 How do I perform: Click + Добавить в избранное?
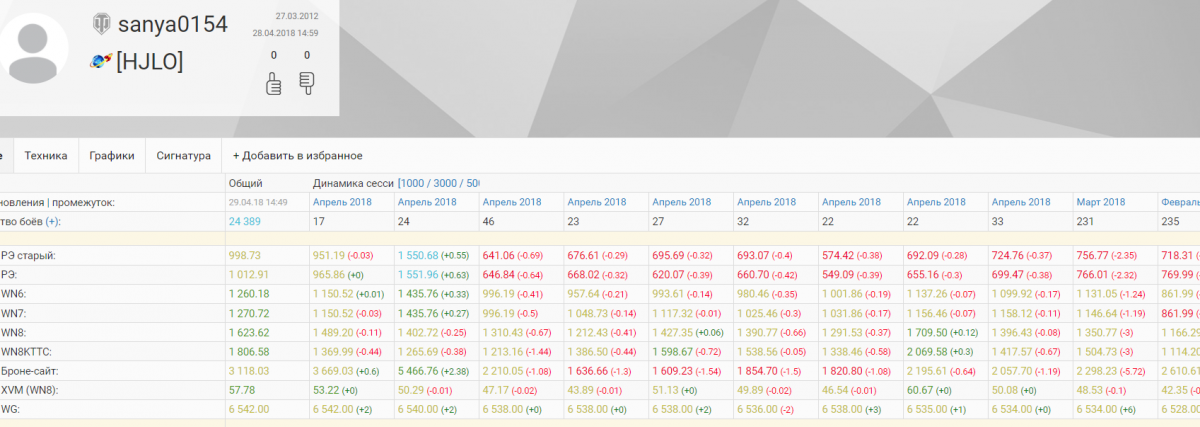[x=297, y=156]
